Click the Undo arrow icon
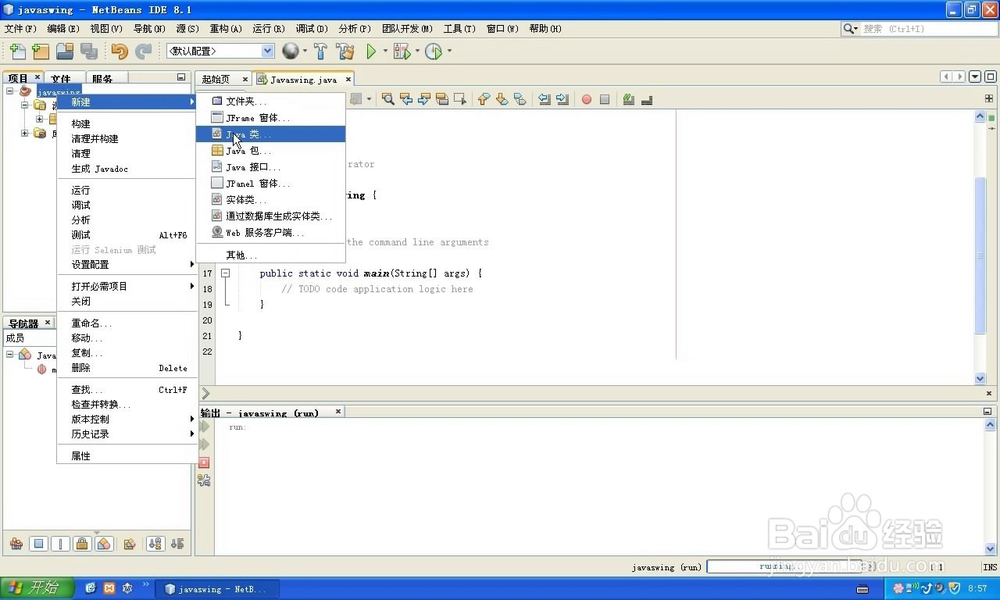 pyautogui.click(x=119, y=51)
